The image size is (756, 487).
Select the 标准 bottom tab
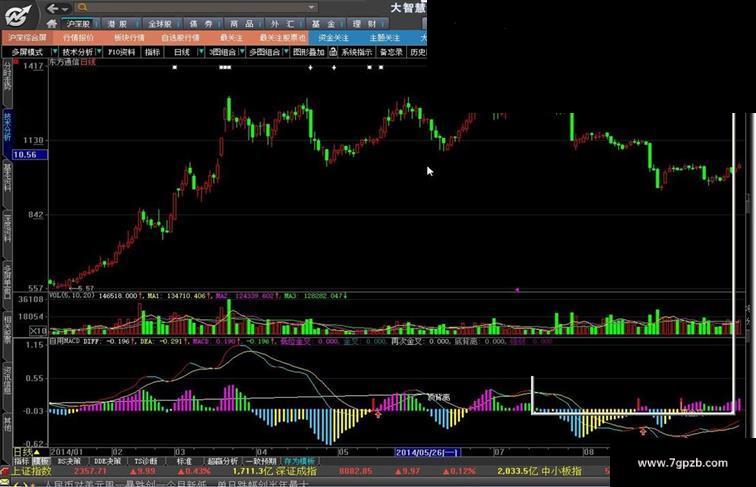point(184,461)
